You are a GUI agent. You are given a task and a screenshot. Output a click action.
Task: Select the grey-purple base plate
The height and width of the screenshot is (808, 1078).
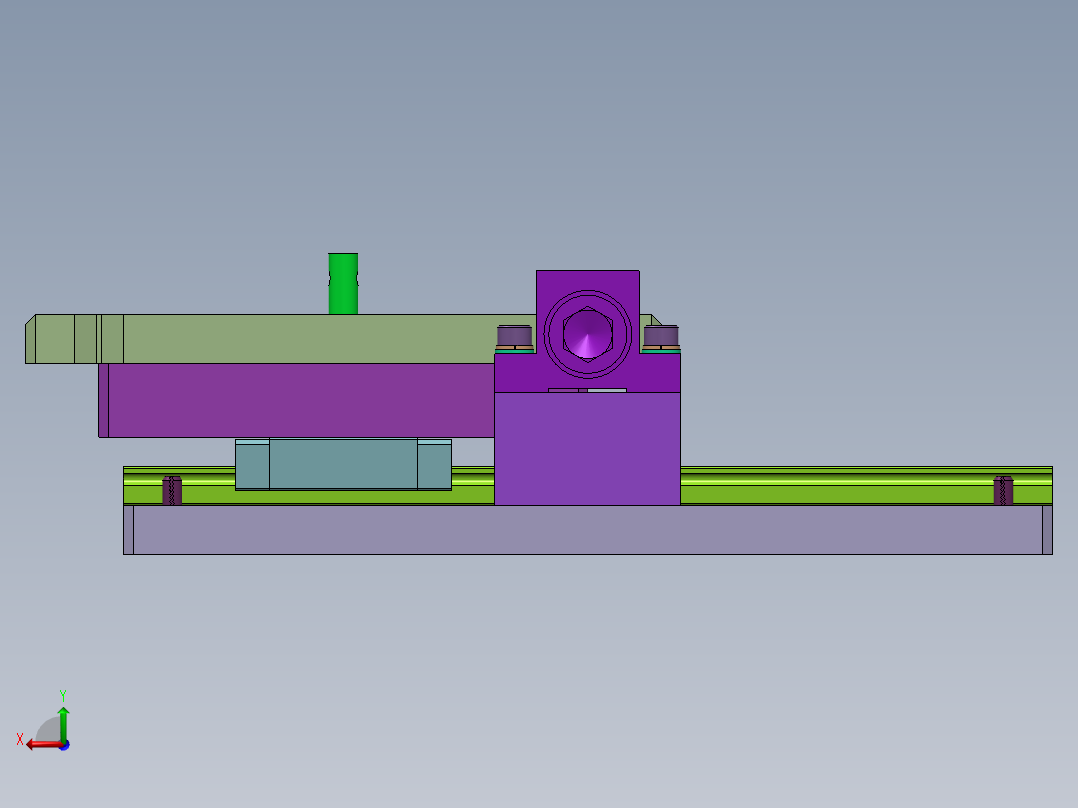[x=588, y=529]
